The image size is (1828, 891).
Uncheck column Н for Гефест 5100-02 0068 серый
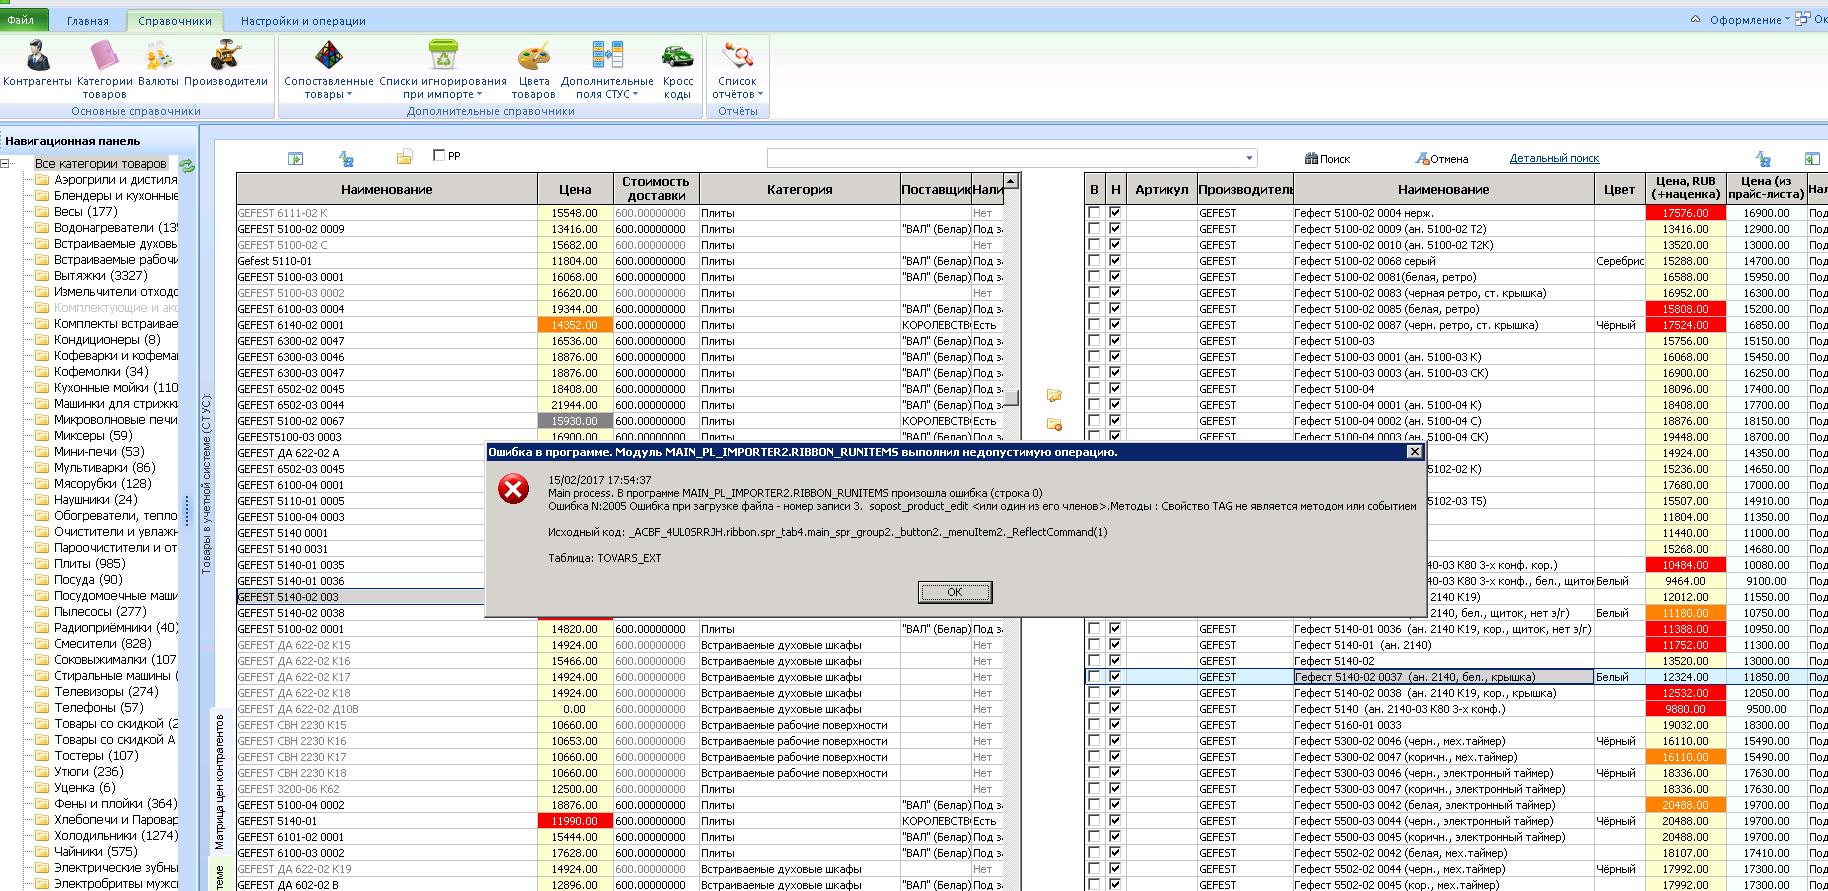1115,261
